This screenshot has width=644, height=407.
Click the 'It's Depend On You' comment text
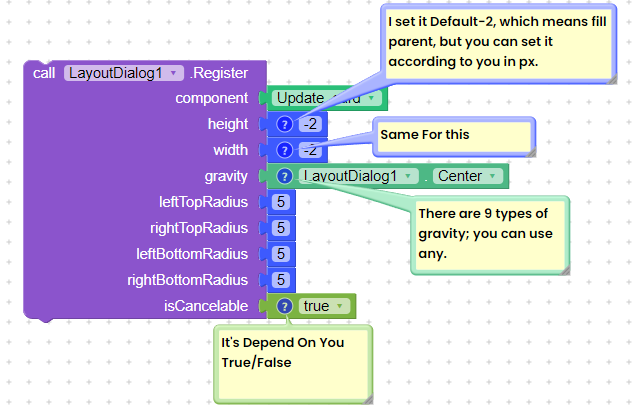pyautogui.click(x=283, y=352)
